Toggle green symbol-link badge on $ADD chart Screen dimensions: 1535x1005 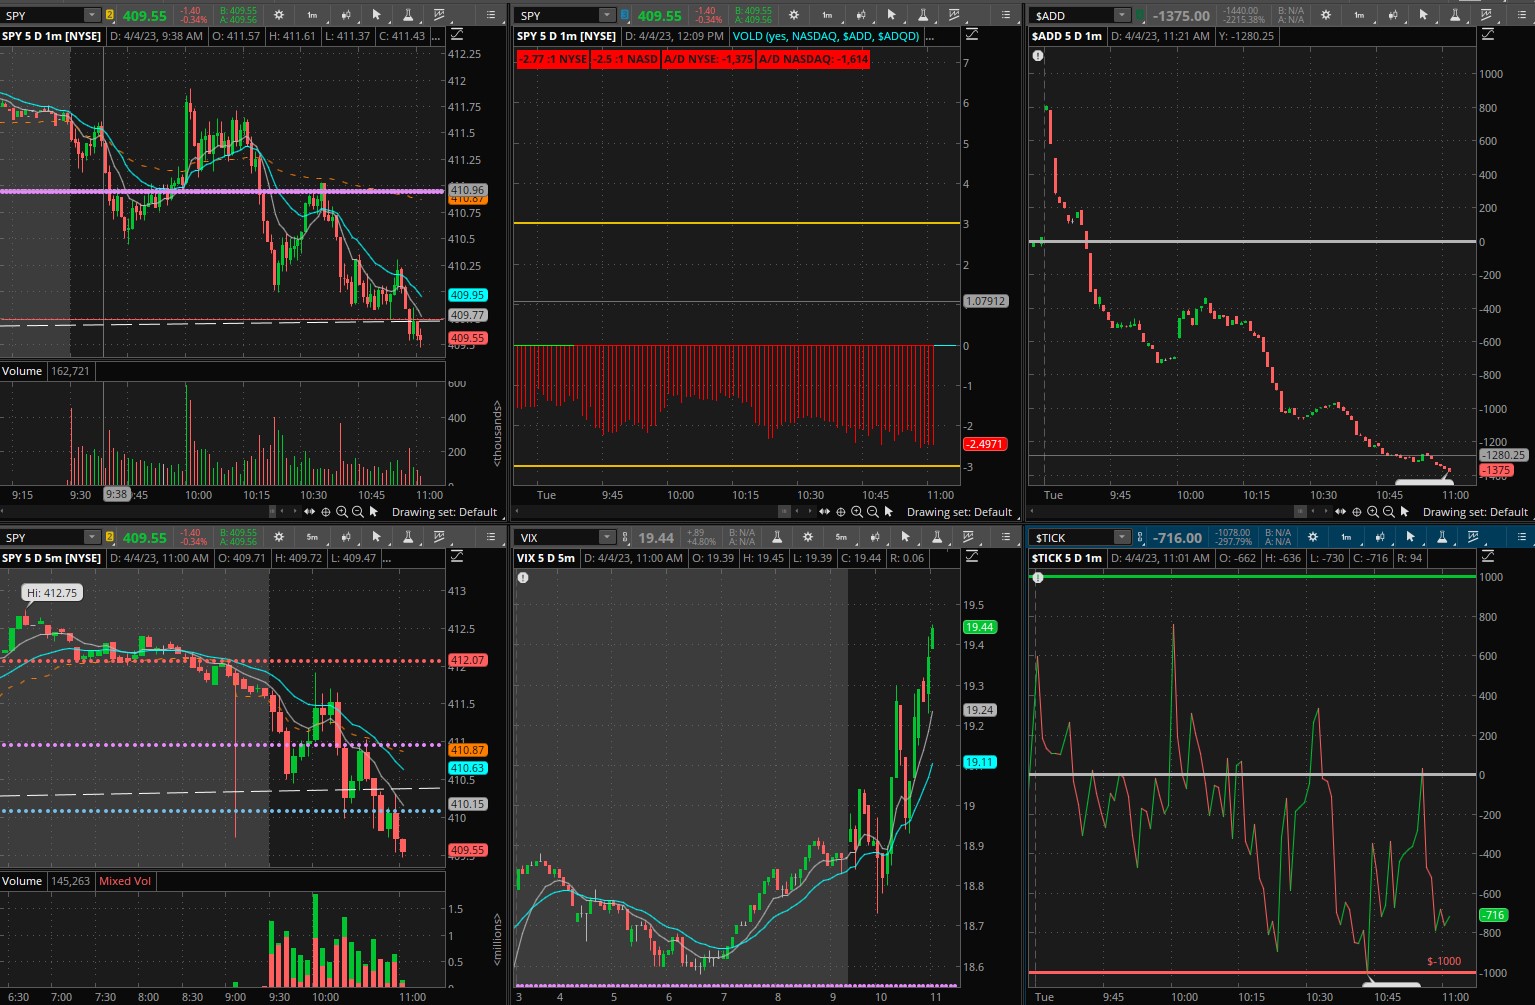coord(1140,15)
